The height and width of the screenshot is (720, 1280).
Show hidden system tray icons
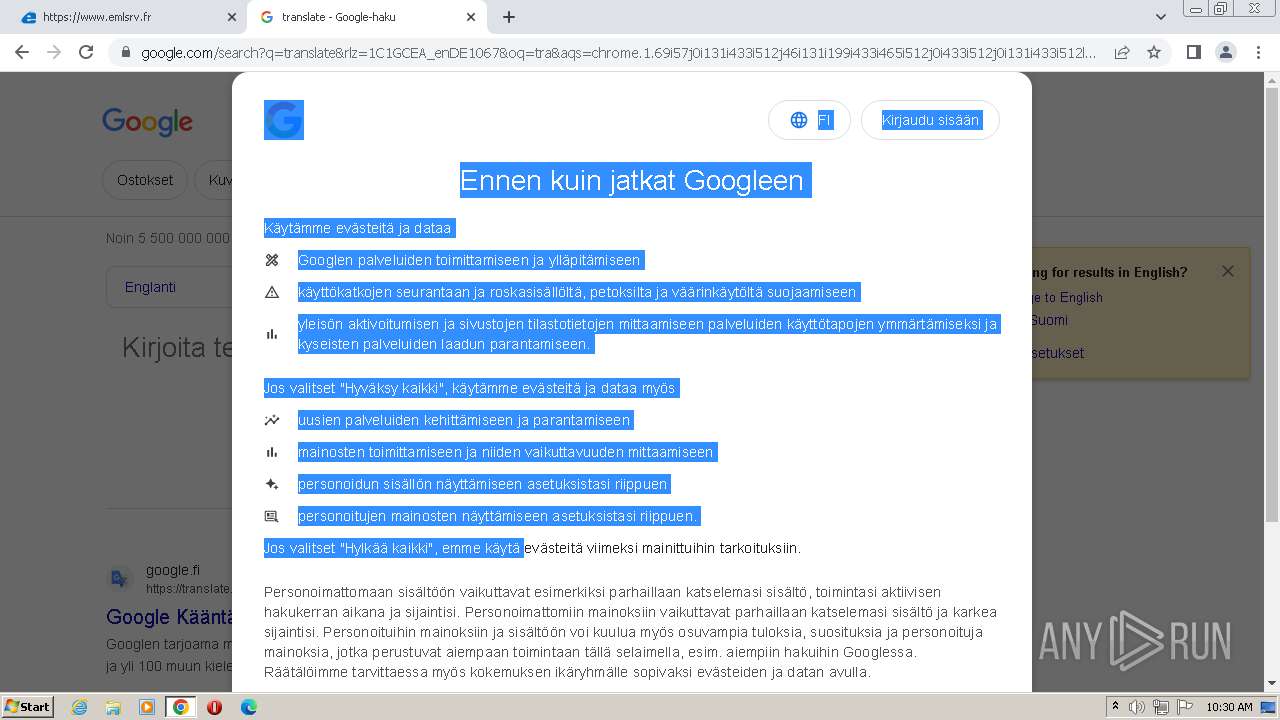[x=1115, y=707]
